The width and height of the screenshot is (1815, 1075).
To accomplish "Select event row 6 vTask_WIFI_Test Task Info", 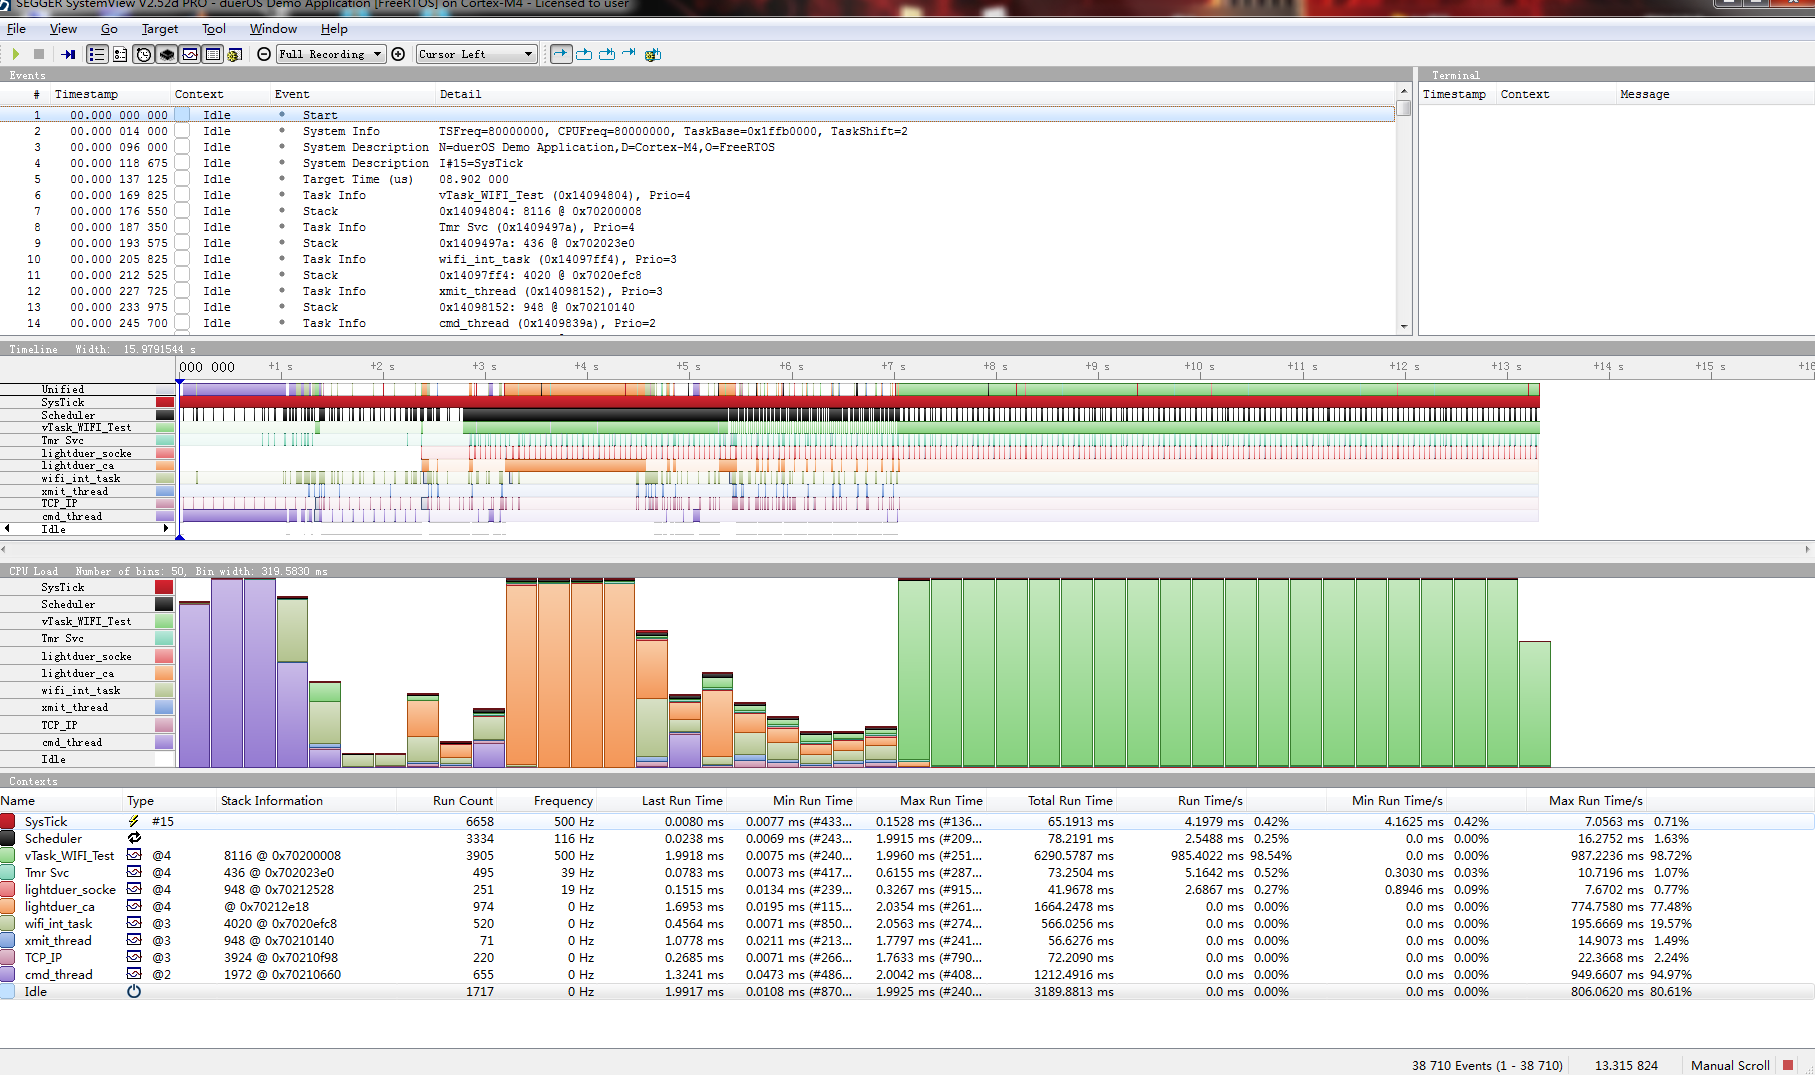I will (697, 195).
